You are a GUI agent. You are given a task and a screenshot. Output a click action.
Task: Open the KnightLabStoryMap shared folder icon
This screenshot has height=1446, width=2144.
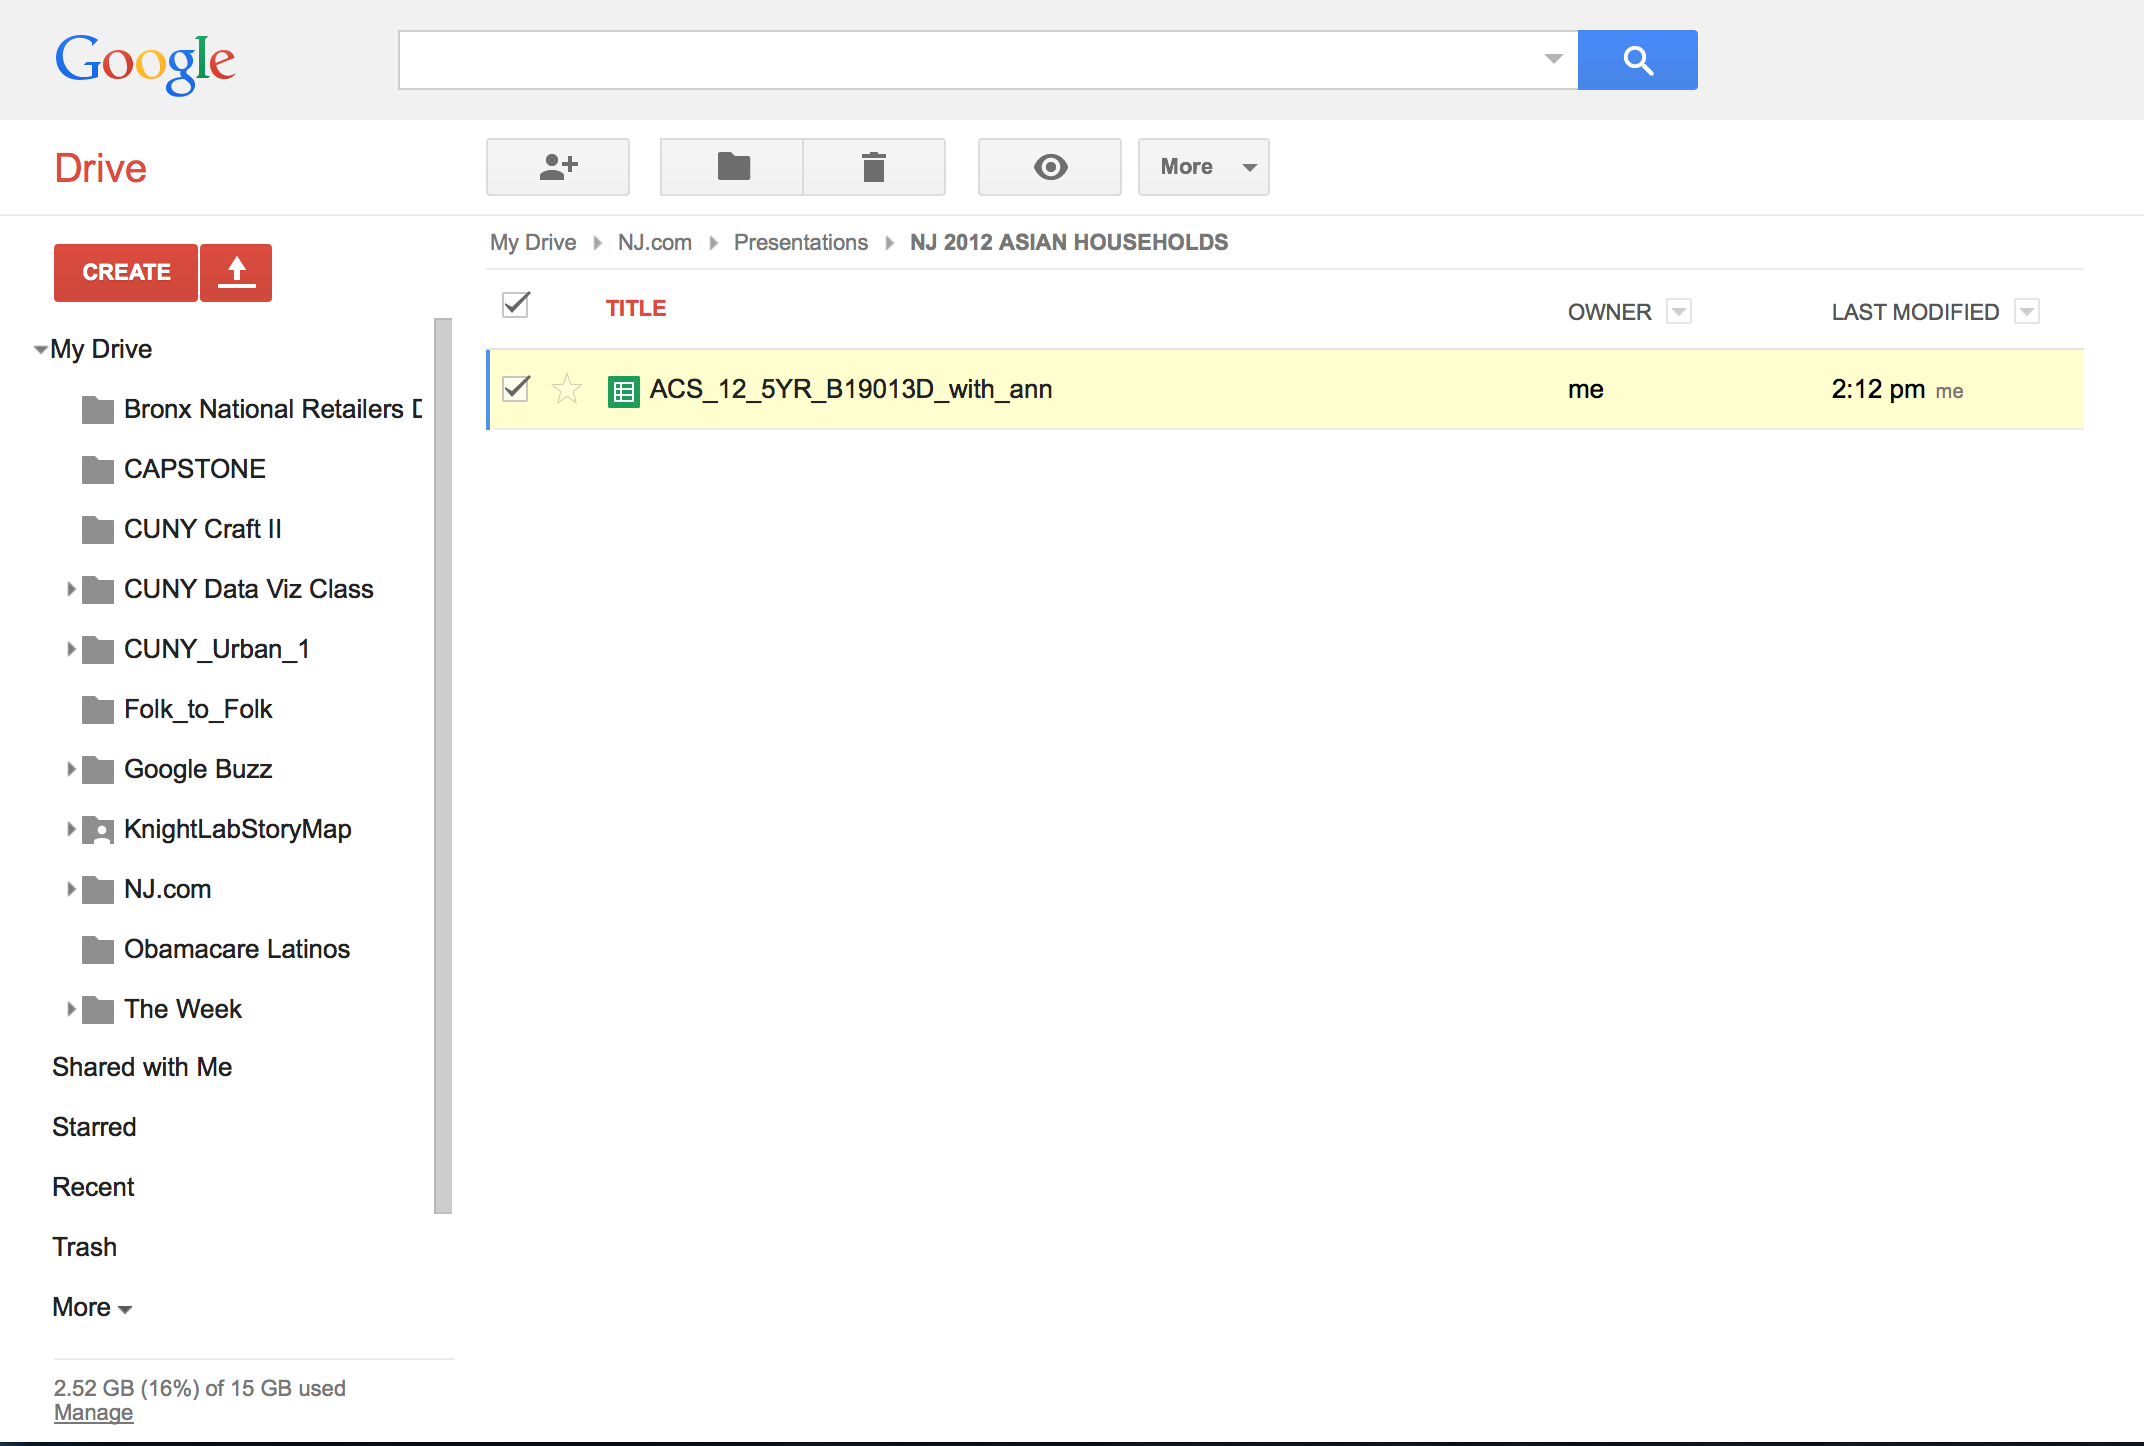pos(98,830)
